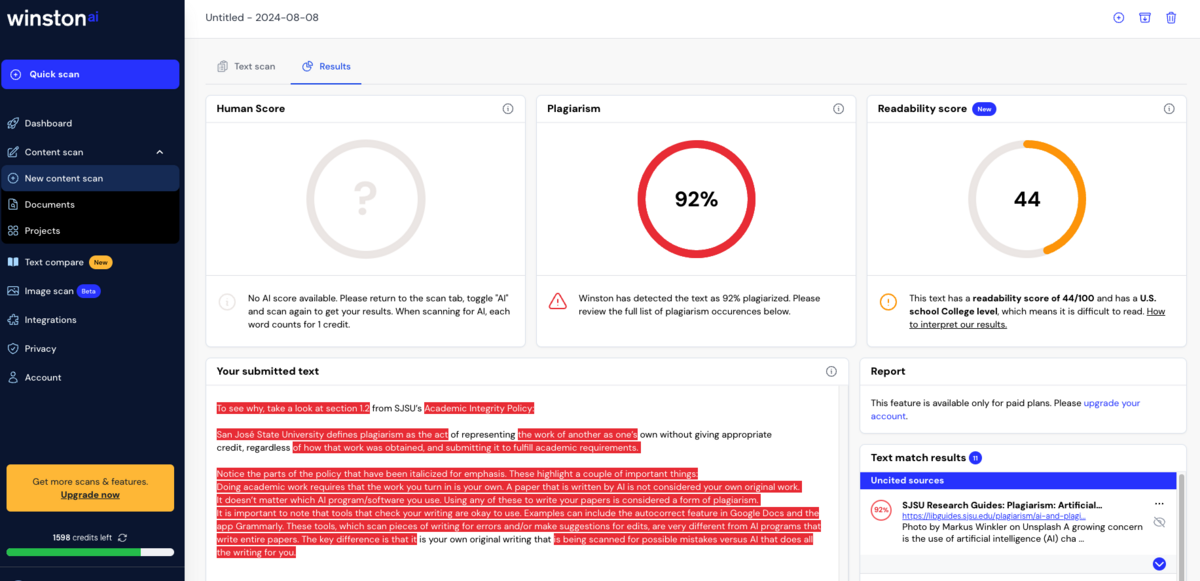
Task: Click the text match results scrollbar
Action: (x=1180, y=520)
